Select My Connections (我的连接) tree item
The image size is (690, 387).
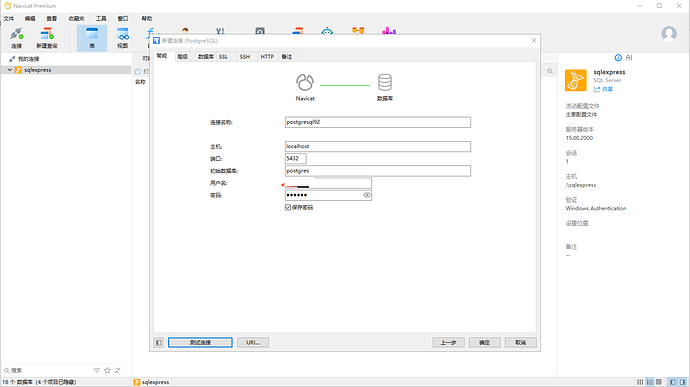[28, 59]
